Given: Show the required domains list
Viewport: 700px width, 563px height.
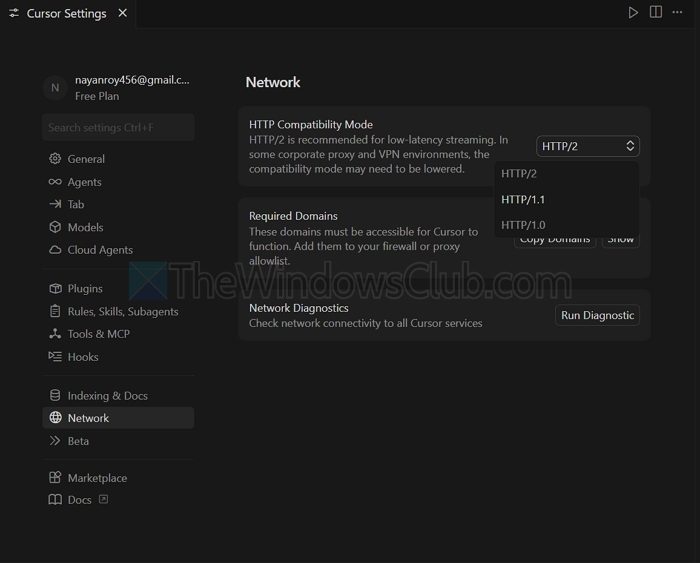Looking at the screenshot, I should tap(621, 240).
